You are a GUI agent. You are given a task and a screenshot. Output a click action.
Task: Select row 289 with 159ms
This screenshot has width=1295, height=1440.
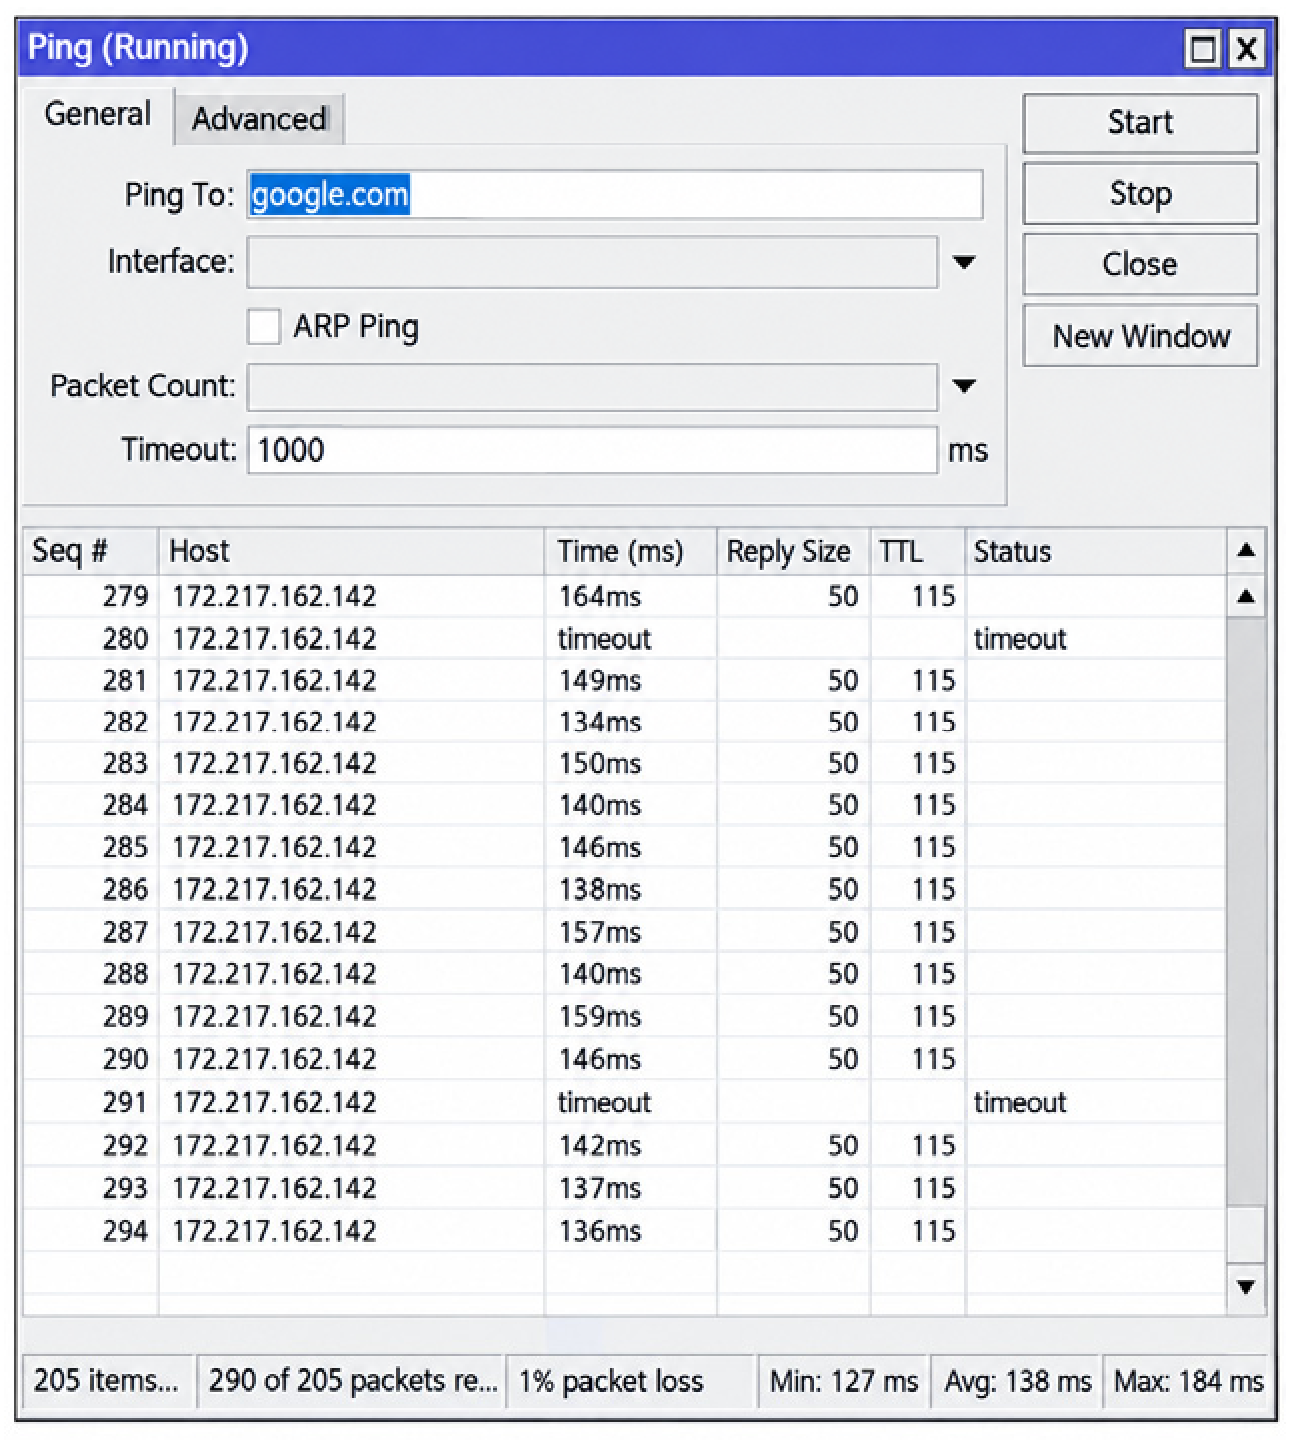624,1017
